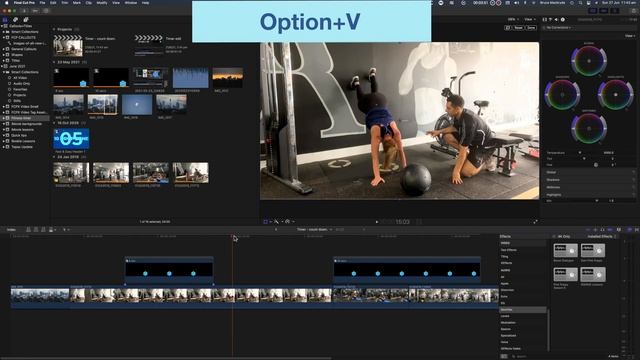Viewport: 640px width, 360px height.
Task: Click the Master color wheel
Action: (x=589, y=61)
